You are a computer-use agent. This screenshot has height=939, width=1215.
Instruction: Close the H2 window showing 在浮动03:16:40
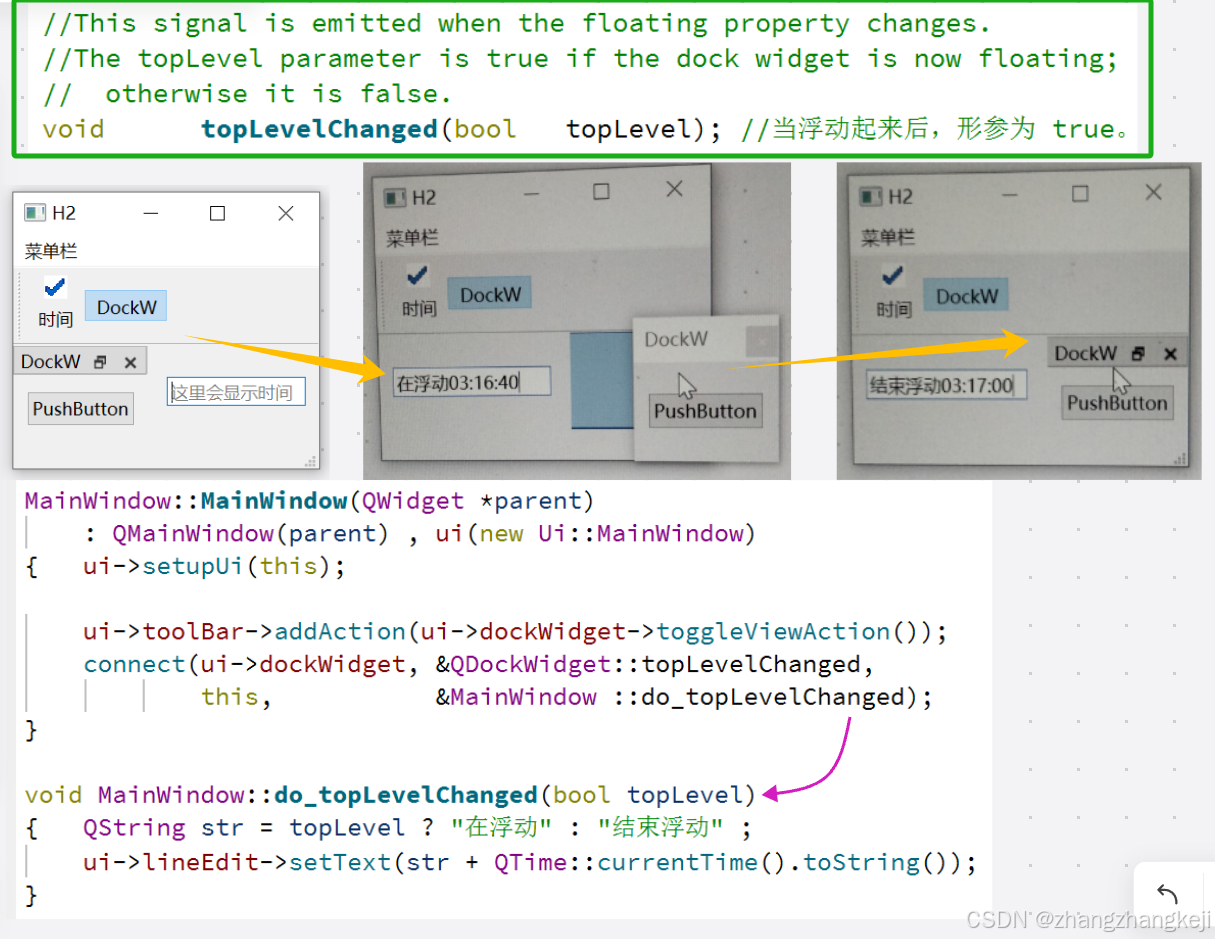(675, 189)
